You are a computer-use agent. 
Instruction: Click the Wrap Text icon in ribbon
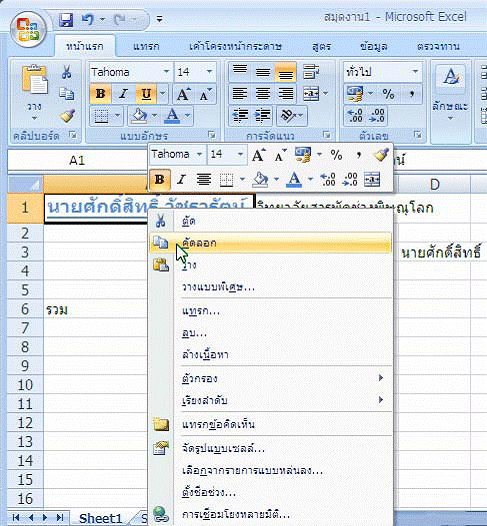(x=311, y=72)
